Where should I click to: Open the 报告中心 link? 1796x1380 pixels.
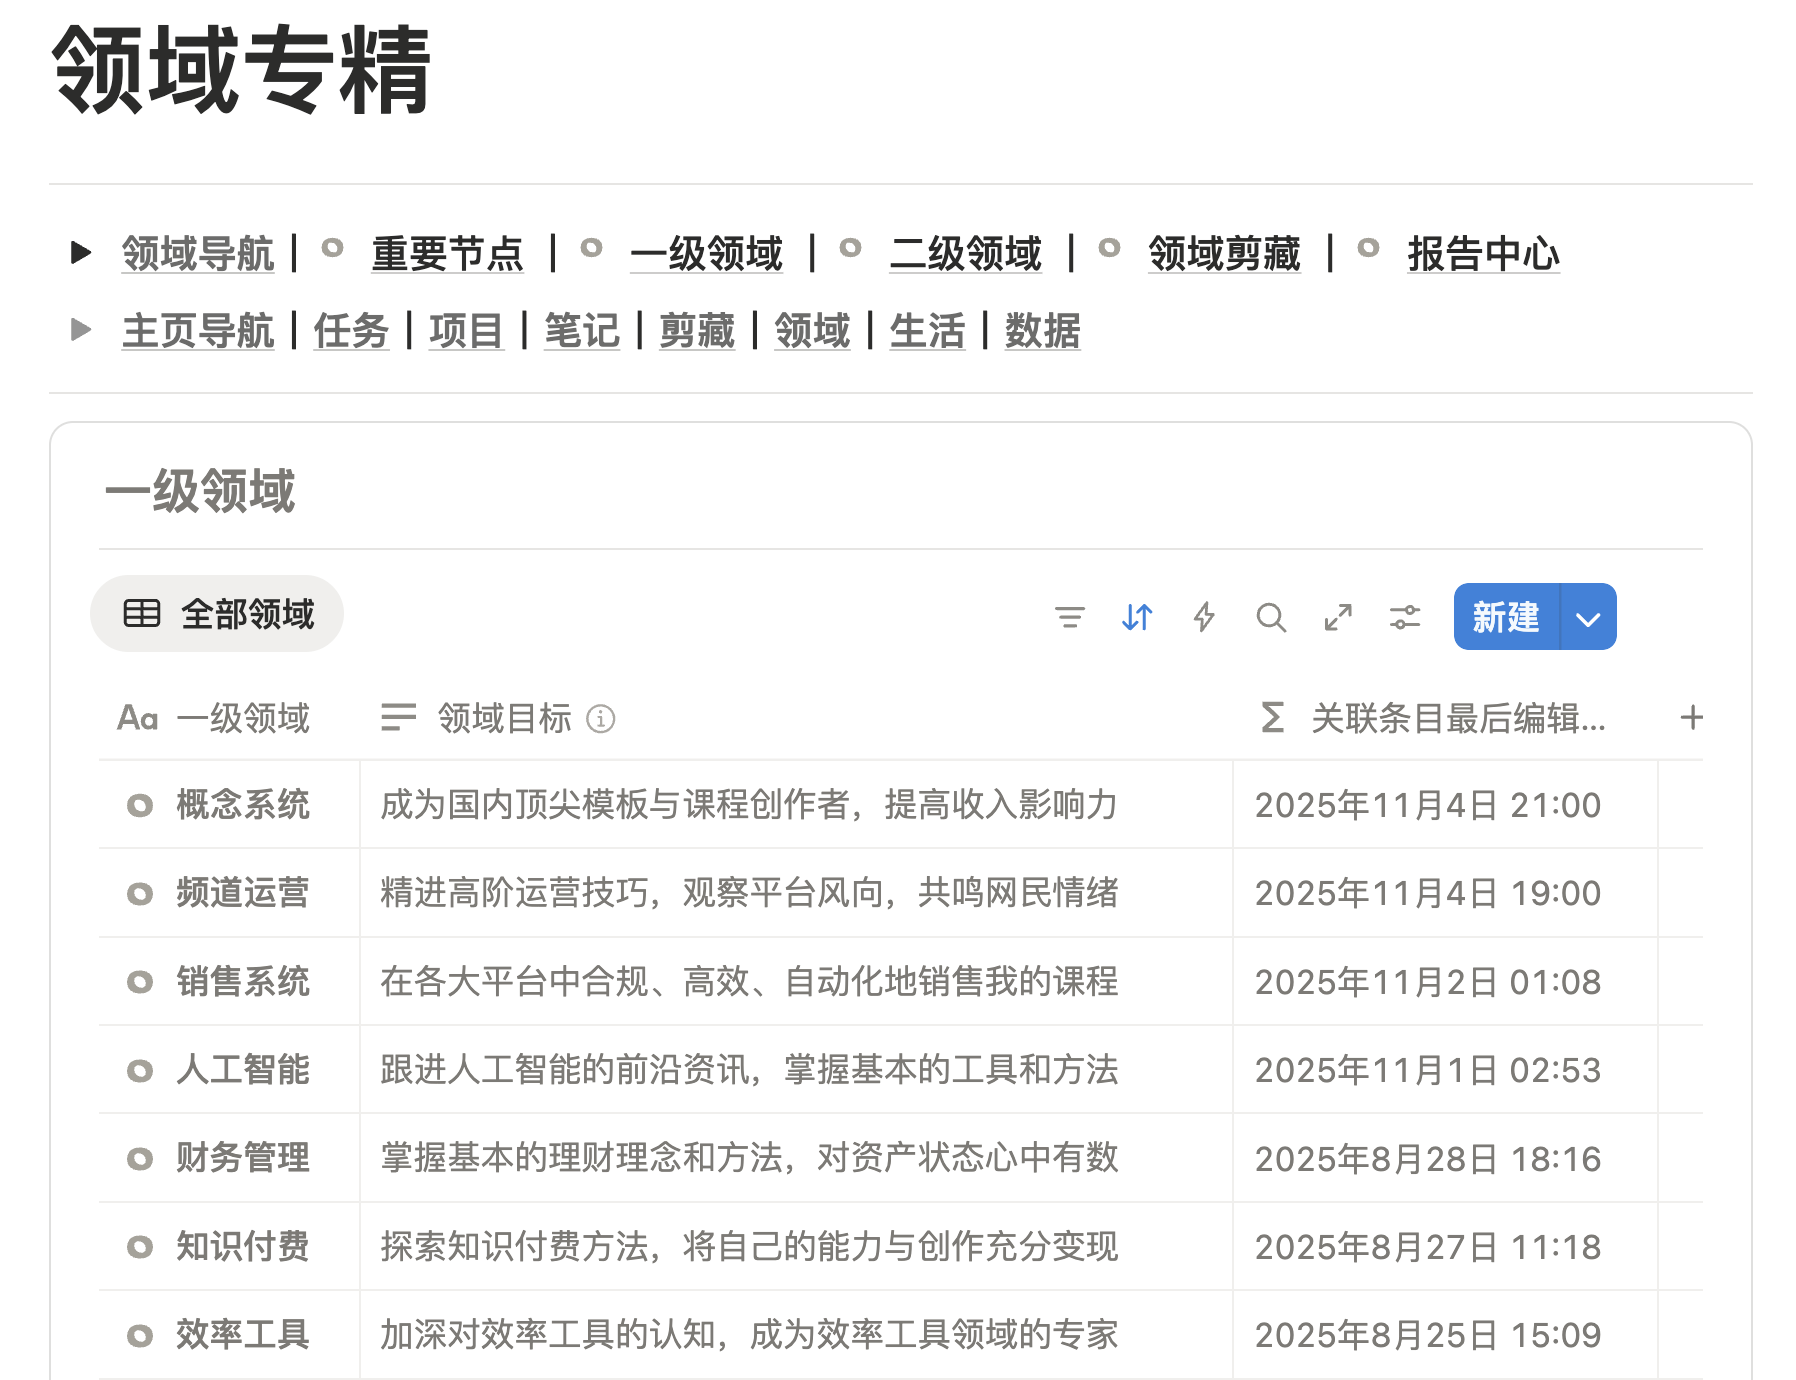[1483, 254]
